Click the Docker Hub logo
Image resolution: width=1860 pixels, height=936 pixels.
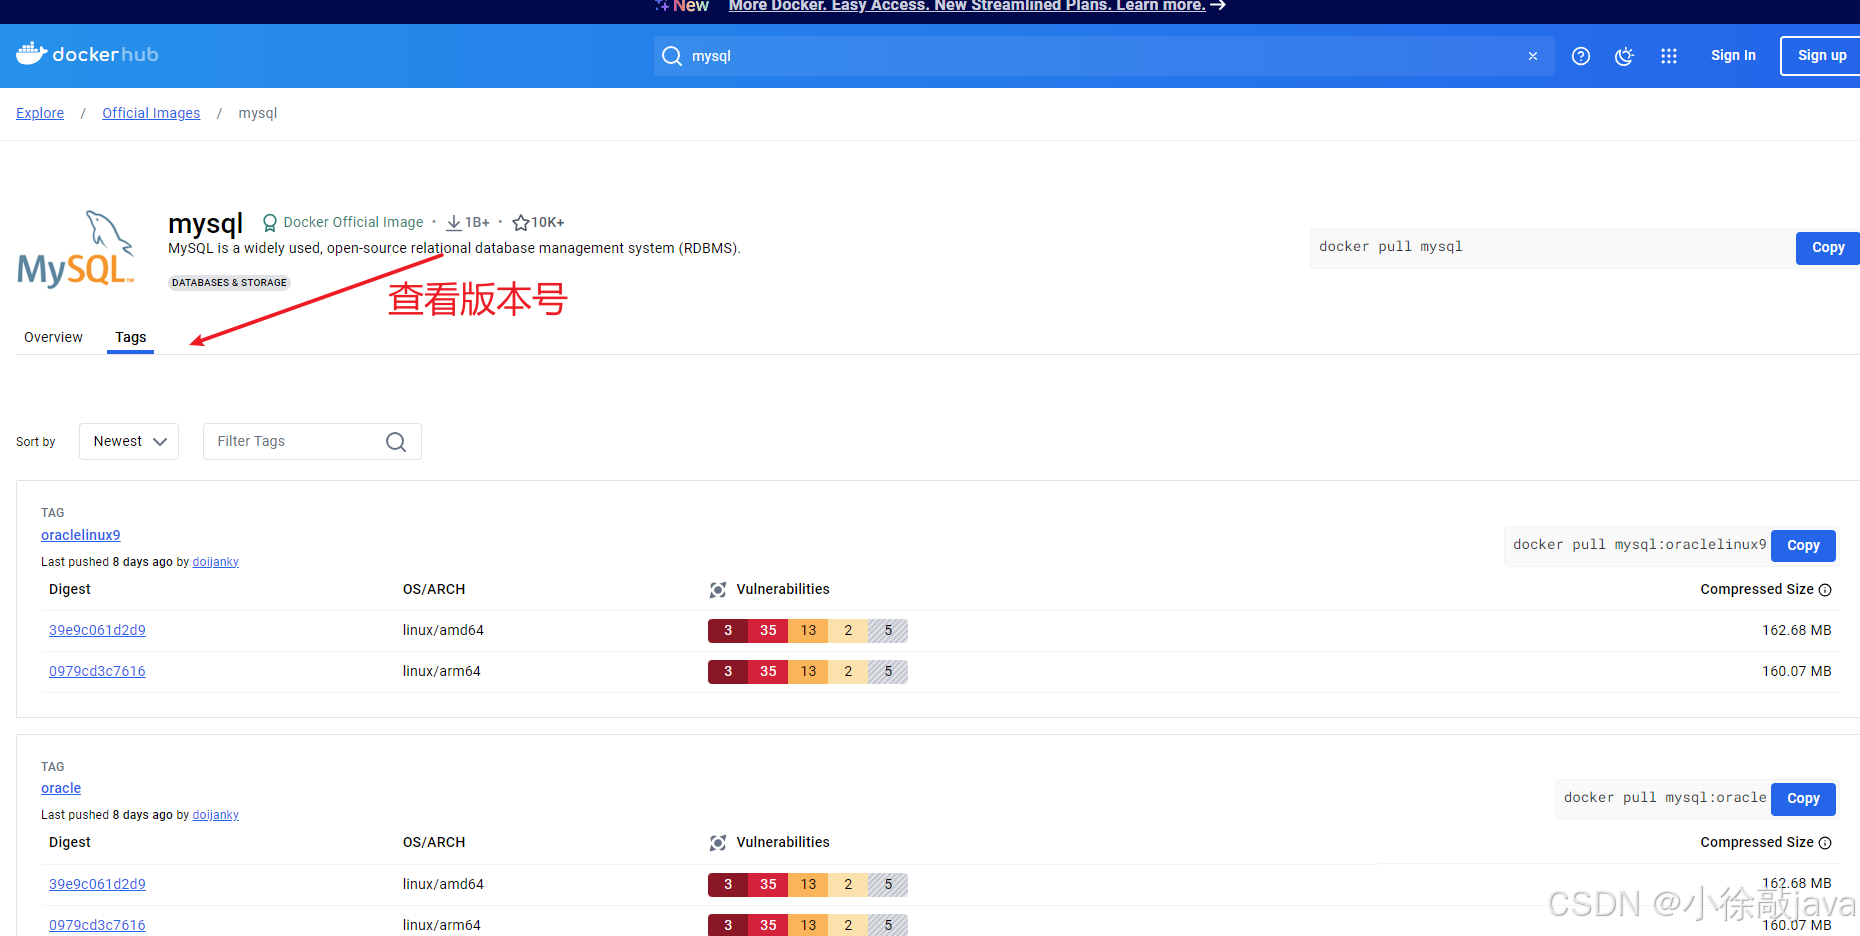[x=87, y=54]
